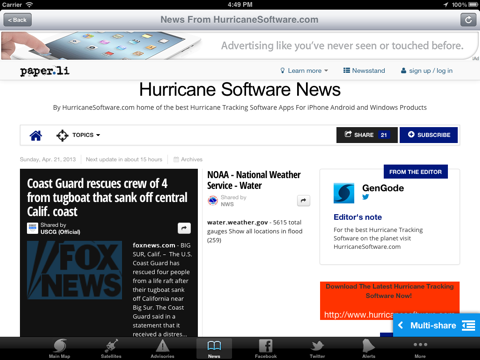Viewport: 480px width, 360px height.
Task: Click the USCG (Official) avatar icon
Action: 32,228
